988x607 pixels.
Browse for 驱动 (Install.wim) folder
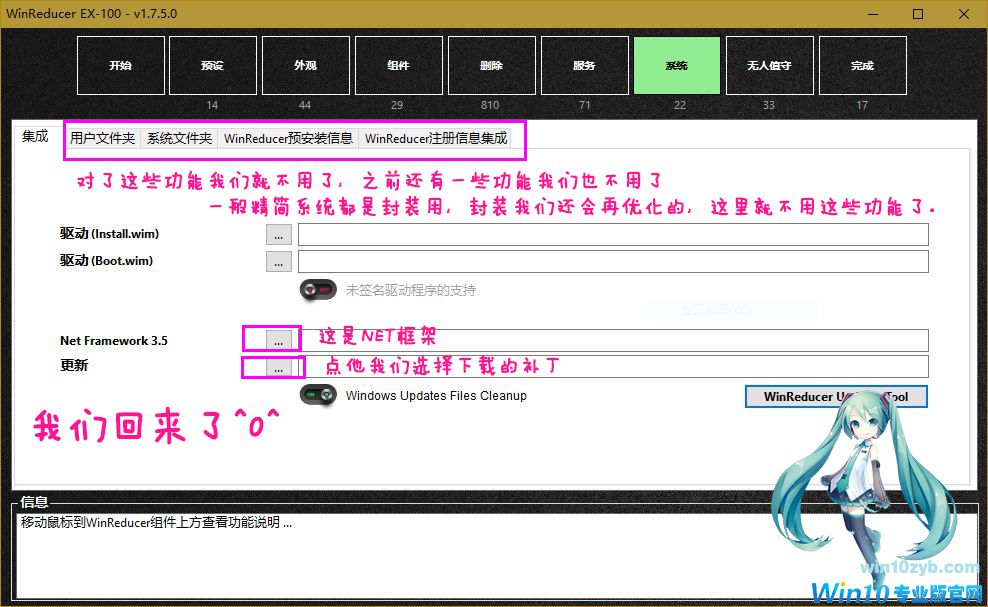point(279,234)
